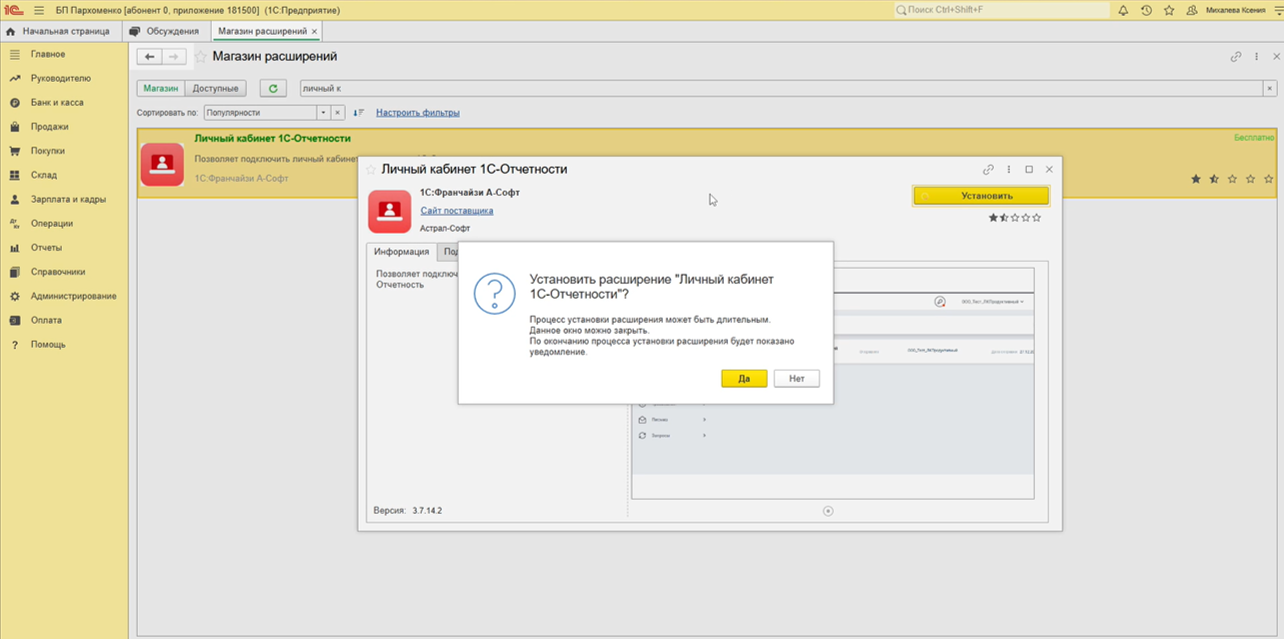The image size is (1284, 639).
Task: Click 1С:Франчайзи А-Софт in the list row
Action: pos(241,178)
